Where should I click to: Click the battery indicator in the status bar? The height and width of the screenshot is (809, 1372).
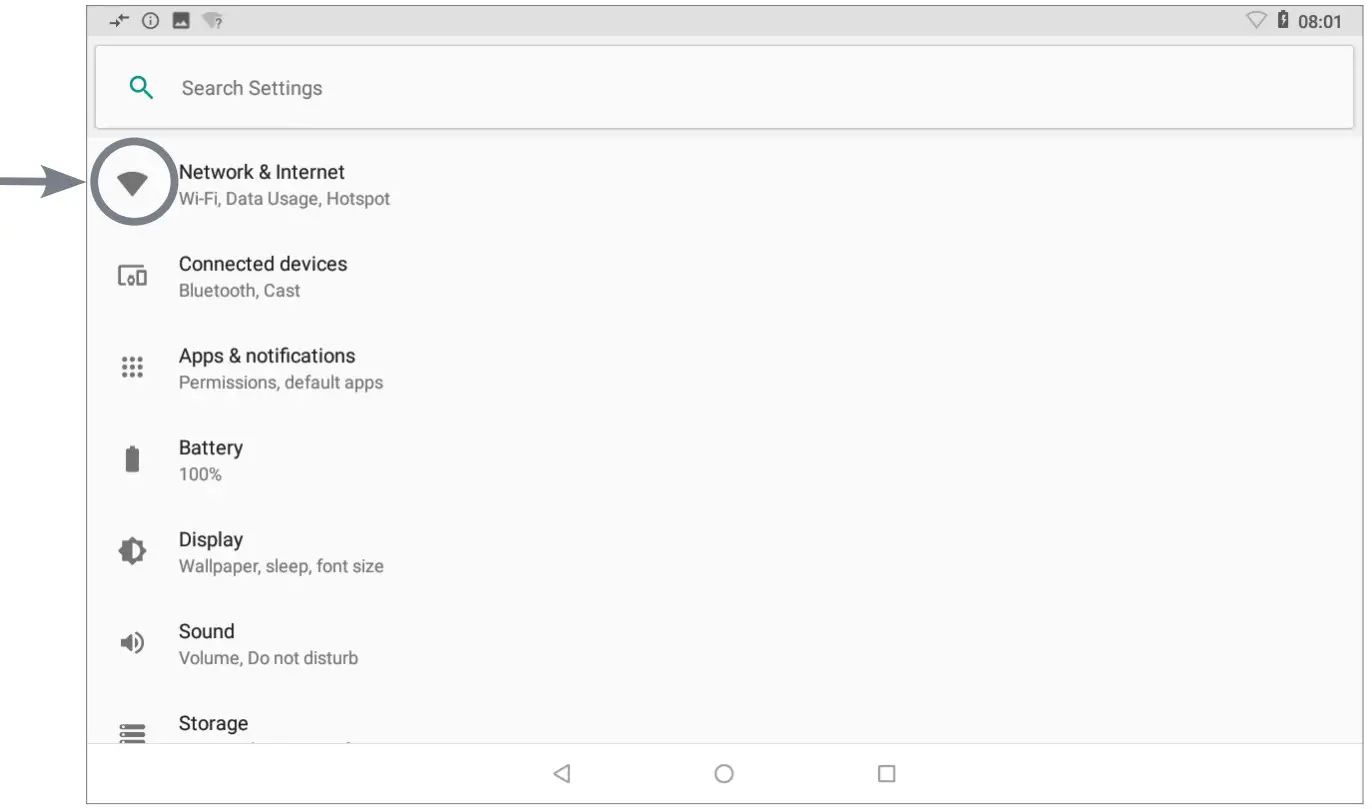tap(1285, 17)
